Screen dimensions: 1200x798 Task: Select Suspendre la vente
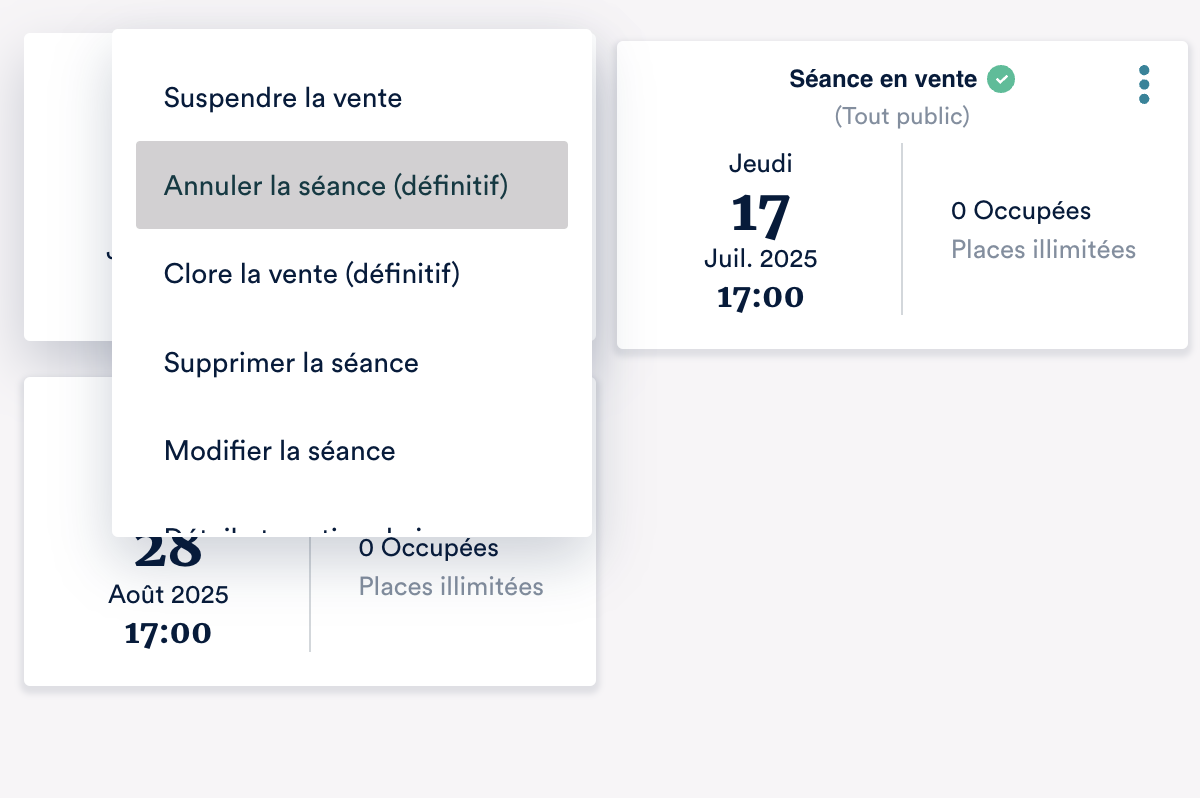283,98
